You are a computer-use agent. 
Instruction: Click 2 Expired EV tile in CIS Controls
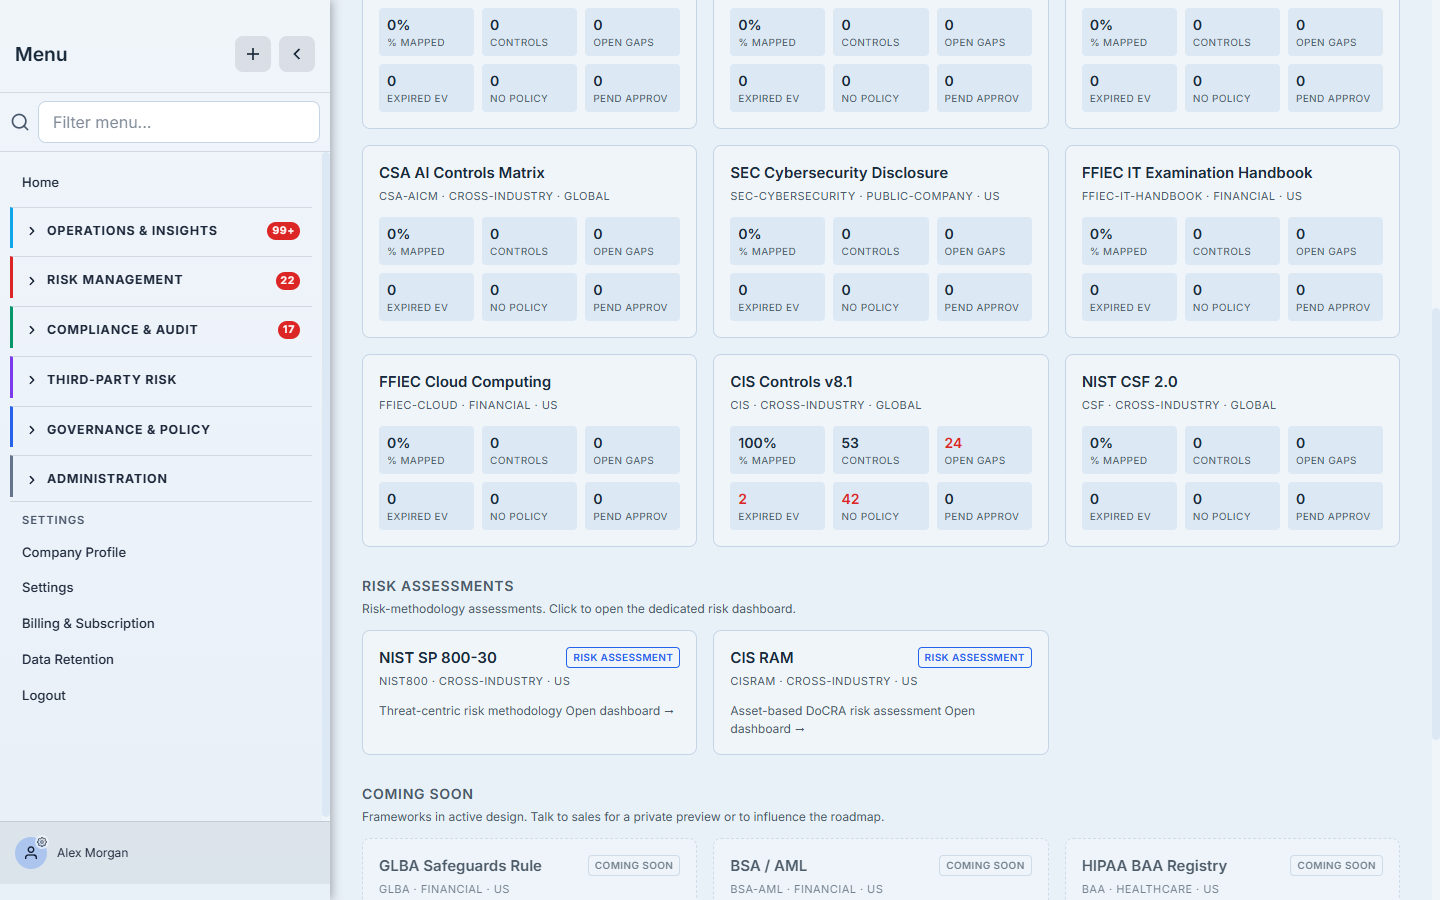(777, 506)
